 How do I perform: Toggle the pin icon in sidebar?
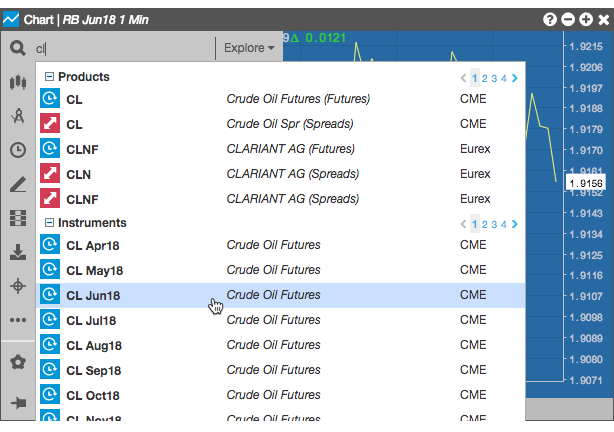coord(18,403)
